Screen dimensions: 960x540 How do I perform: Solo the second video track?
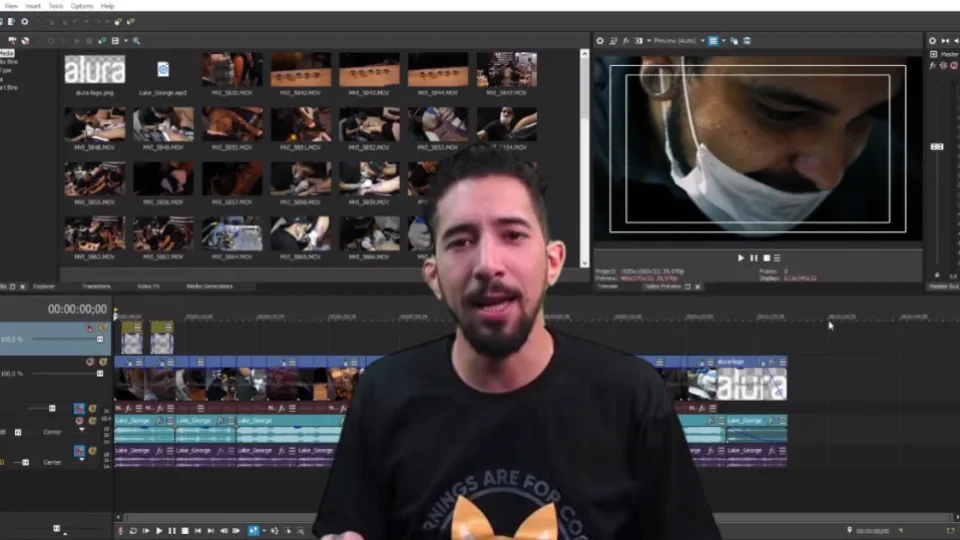point(102,362)
